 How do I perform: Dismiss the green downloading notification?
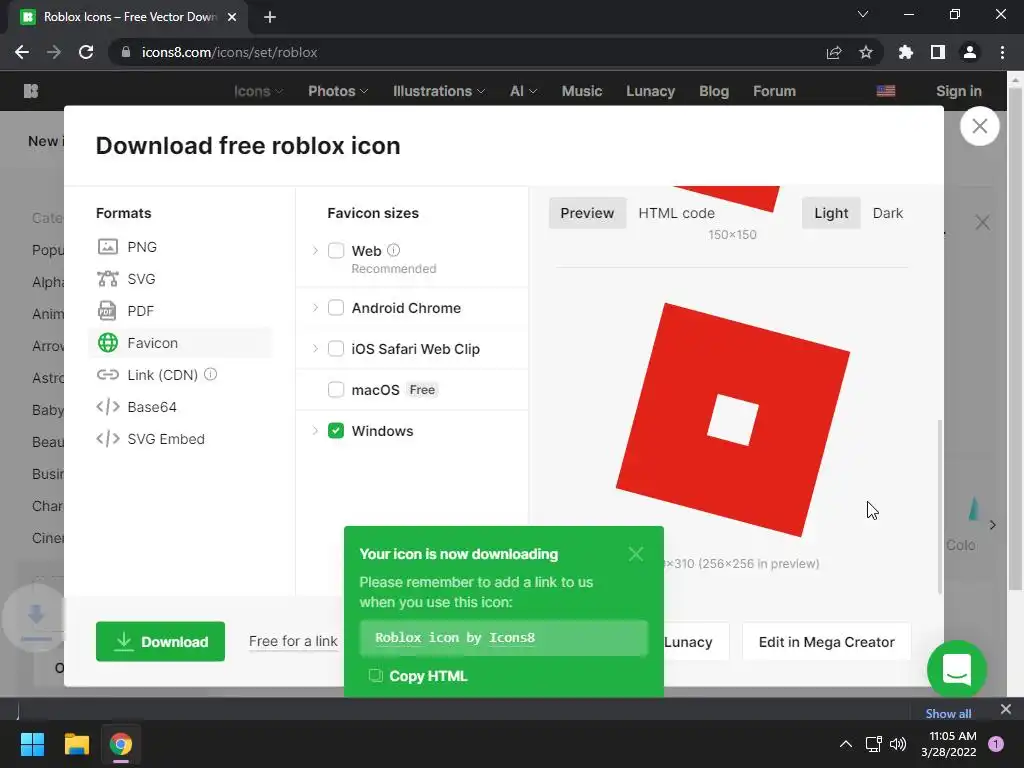tap(635, 554)
